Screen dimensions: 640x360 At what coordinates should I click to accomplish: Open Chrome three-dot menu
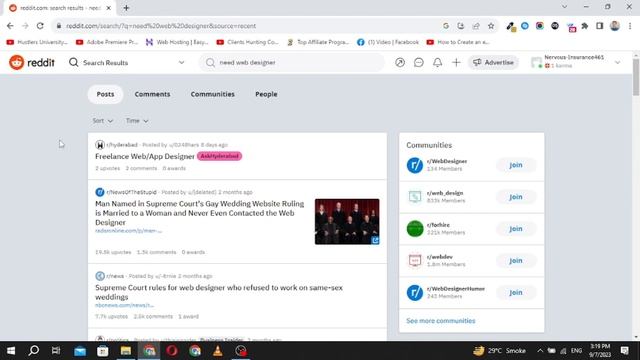pyautogui.click(x=630, y=26)
